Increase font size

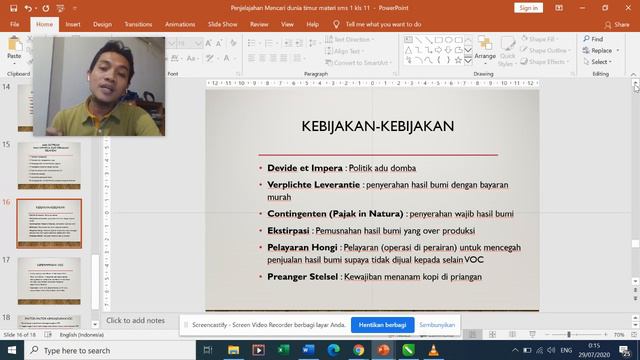click(209, 43)
